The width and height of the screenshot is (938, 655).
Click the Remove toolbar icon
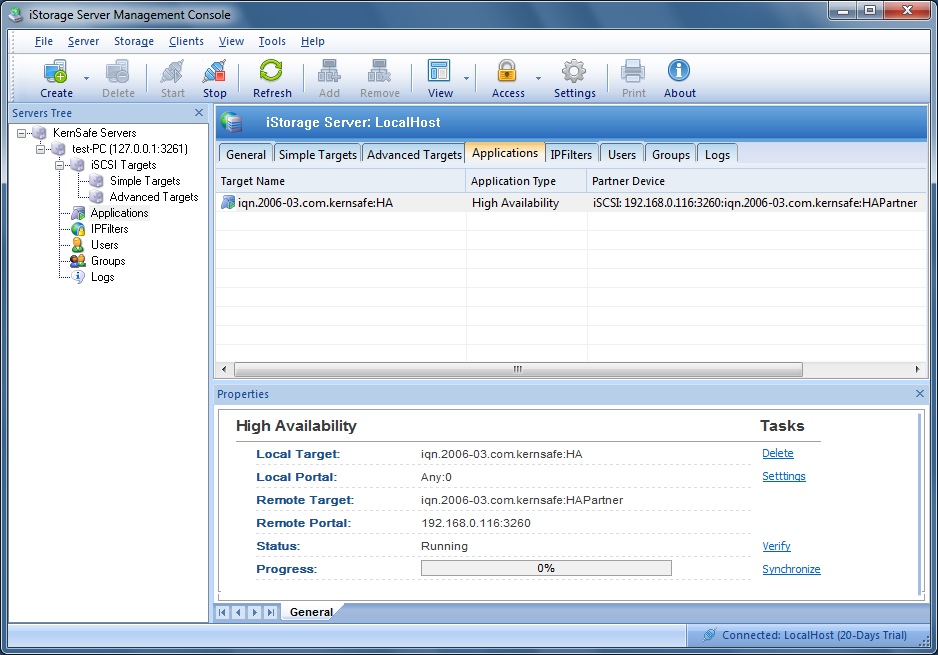point(379,72)
